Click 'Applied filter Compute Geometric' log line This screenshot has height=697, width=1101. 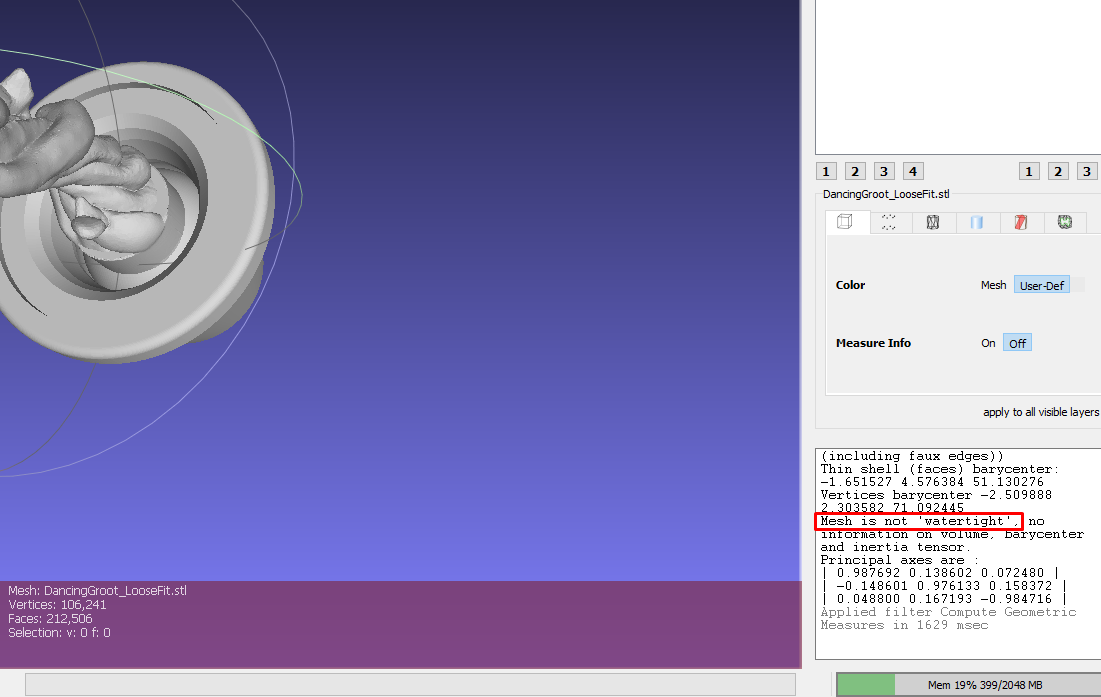[x=949, y=612]
